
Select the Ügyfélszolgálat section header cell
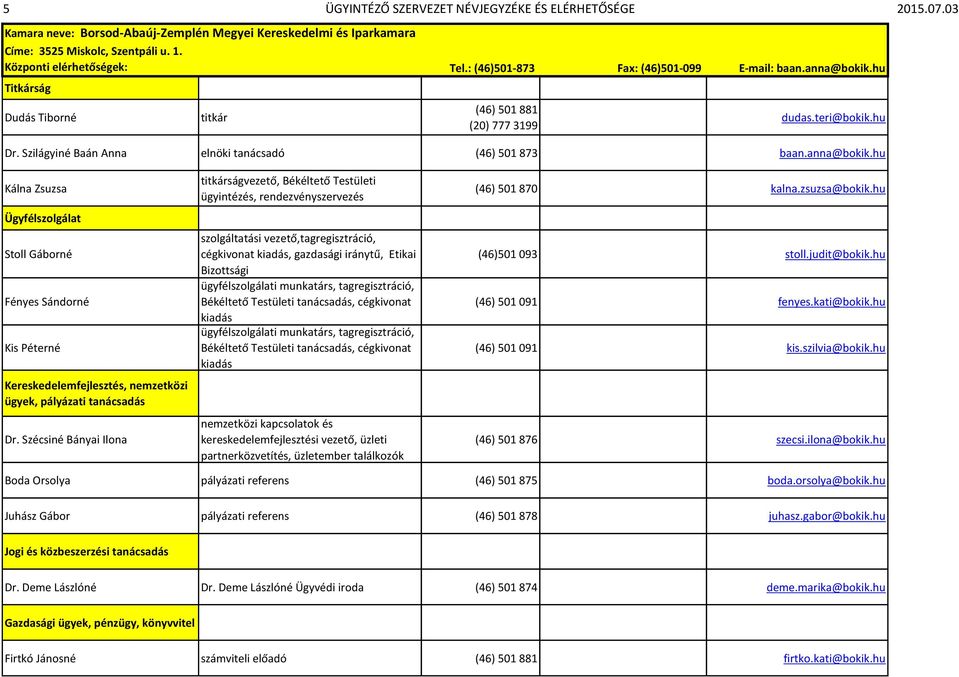100,218
